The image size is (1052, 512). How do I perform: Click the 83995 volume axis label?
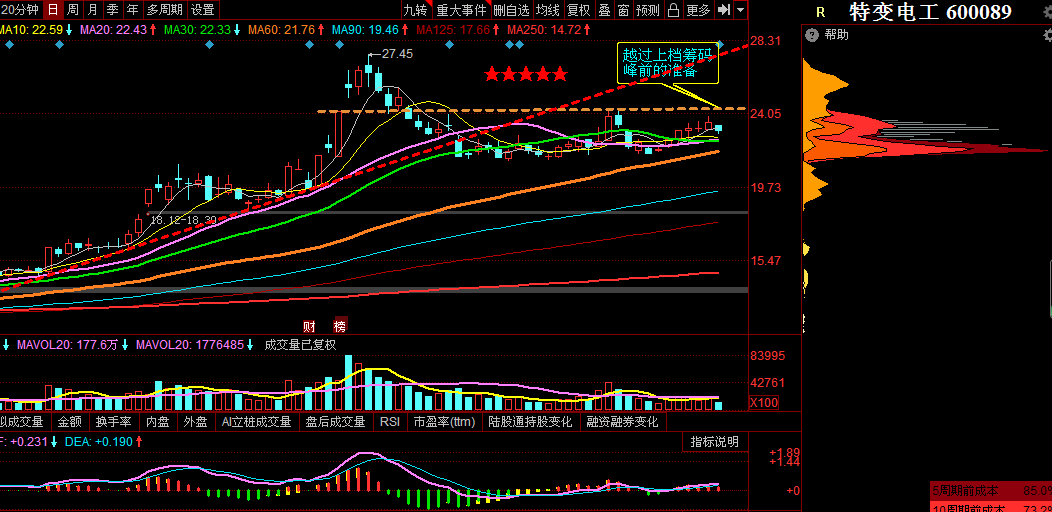point(767,355)
